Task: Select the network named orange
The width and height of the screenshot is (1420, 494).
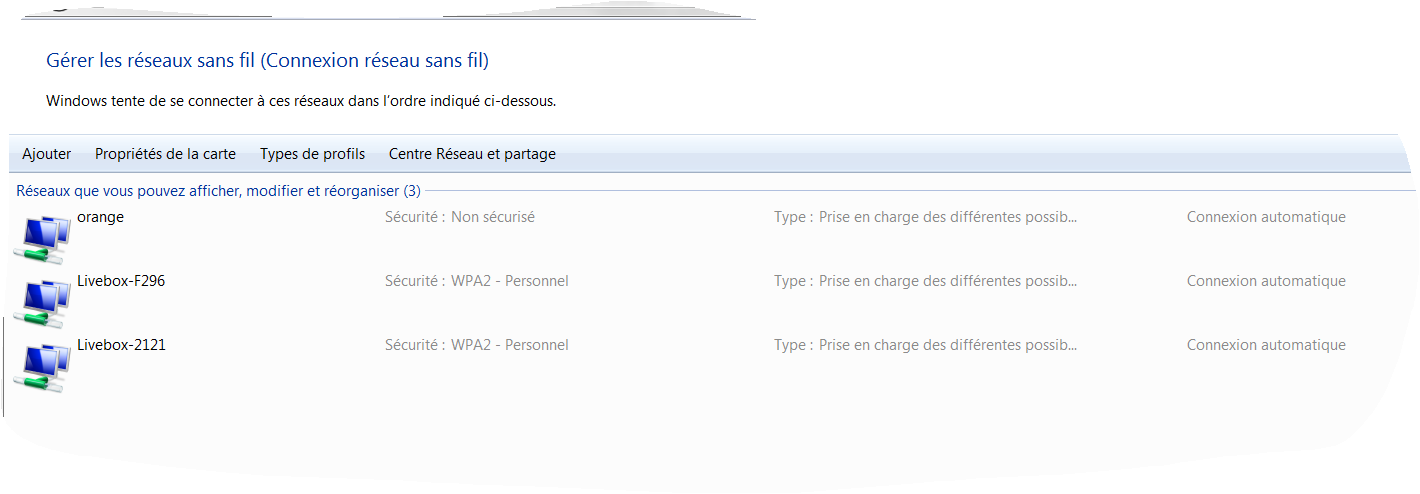Action: (100, 217)
